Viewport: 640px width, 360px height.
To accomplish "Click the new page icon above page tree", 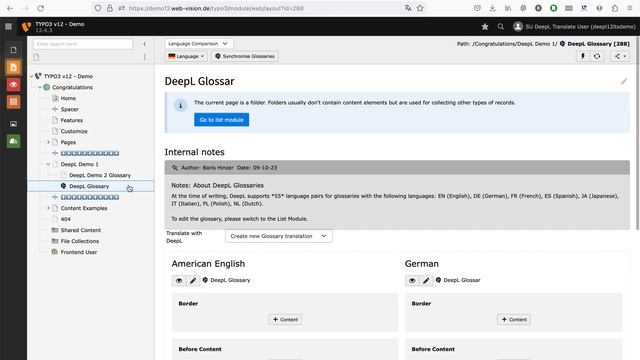I will tap(37, 57).
